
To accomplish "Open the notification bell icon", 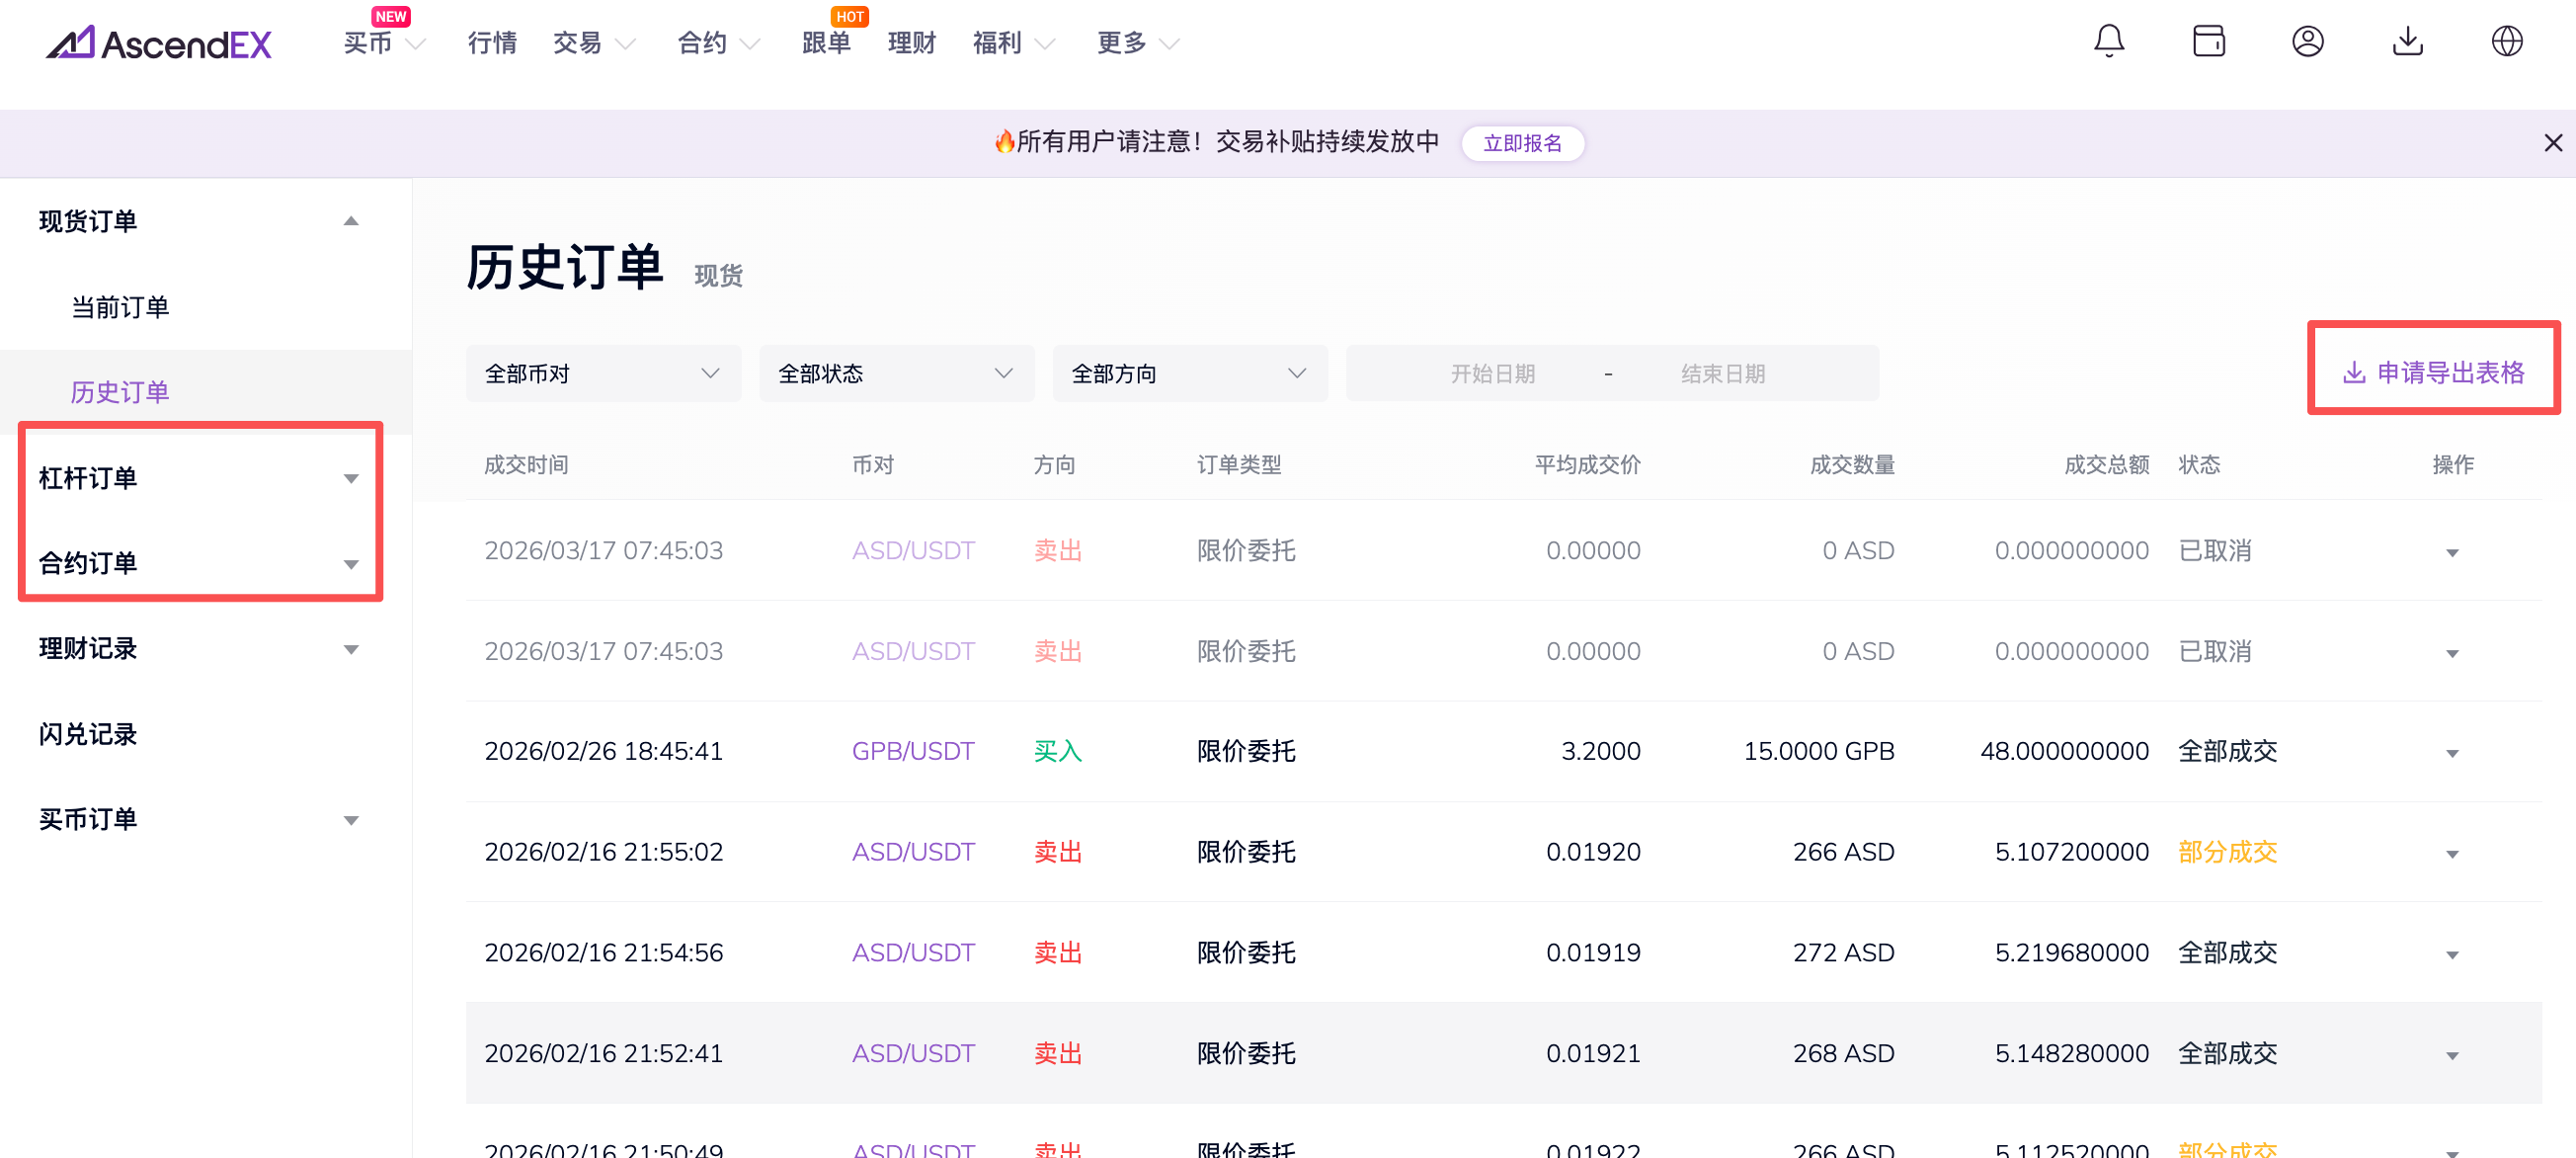I will 2108,42.
